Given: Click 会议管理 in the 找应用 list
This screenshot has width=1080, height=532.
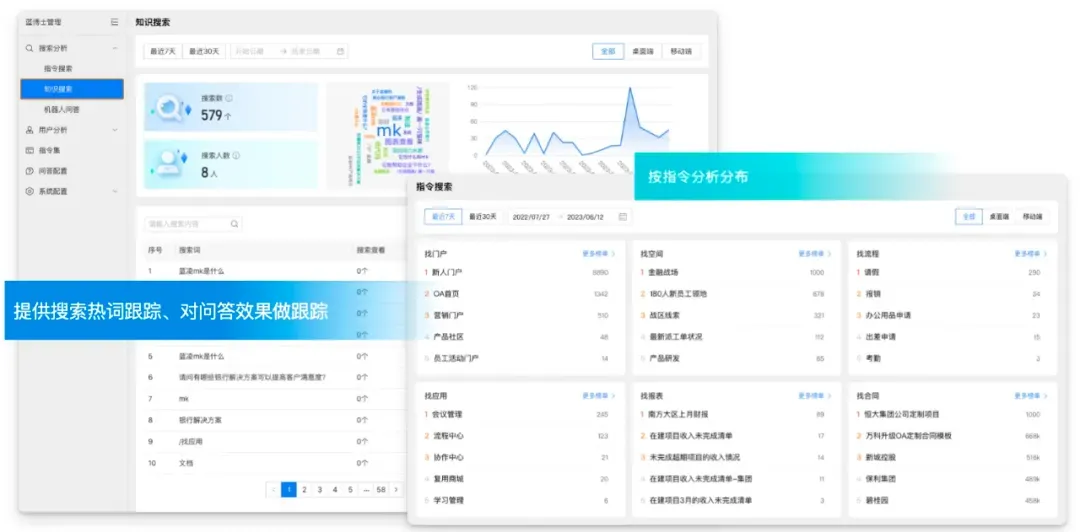Looking at the screenshot, I should coord(447,415).
